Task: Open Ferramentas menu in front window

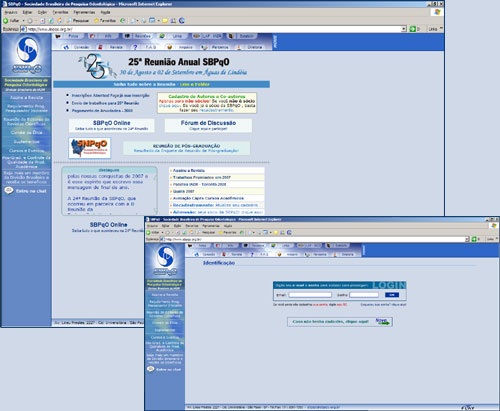Action: (211, 226)
